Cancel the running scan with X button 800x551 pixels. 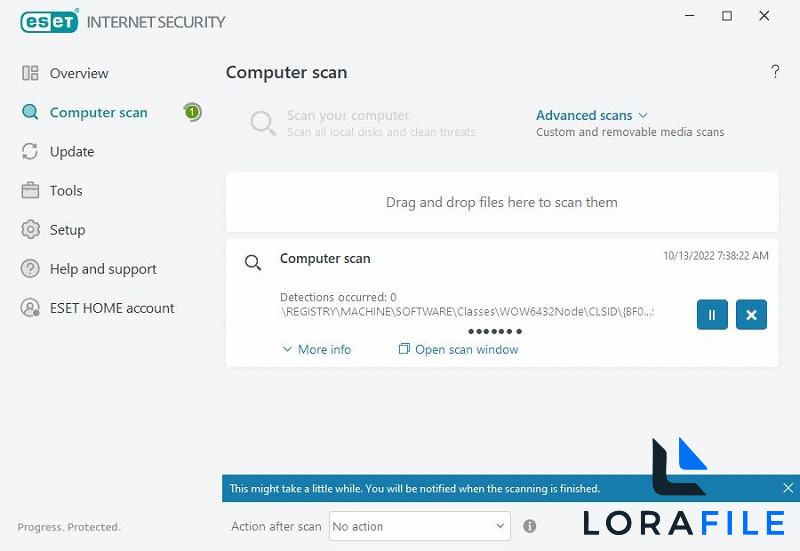coord(751,315)
